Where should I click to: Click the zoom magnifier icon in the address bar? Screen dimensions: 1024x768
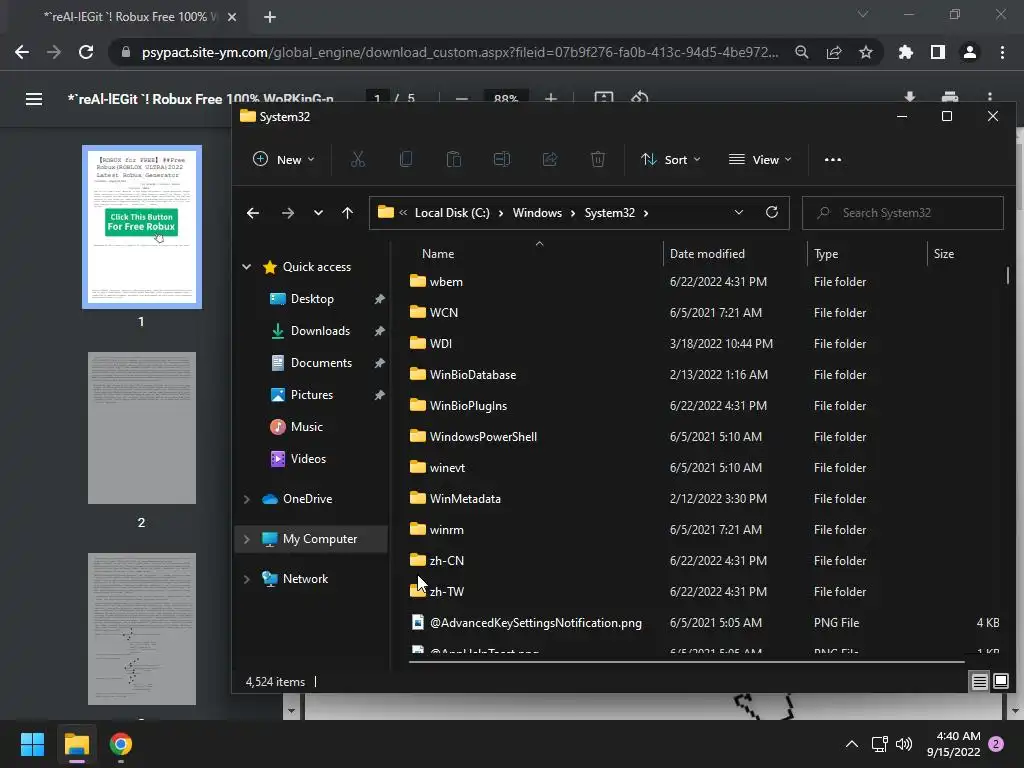(802, 52)
